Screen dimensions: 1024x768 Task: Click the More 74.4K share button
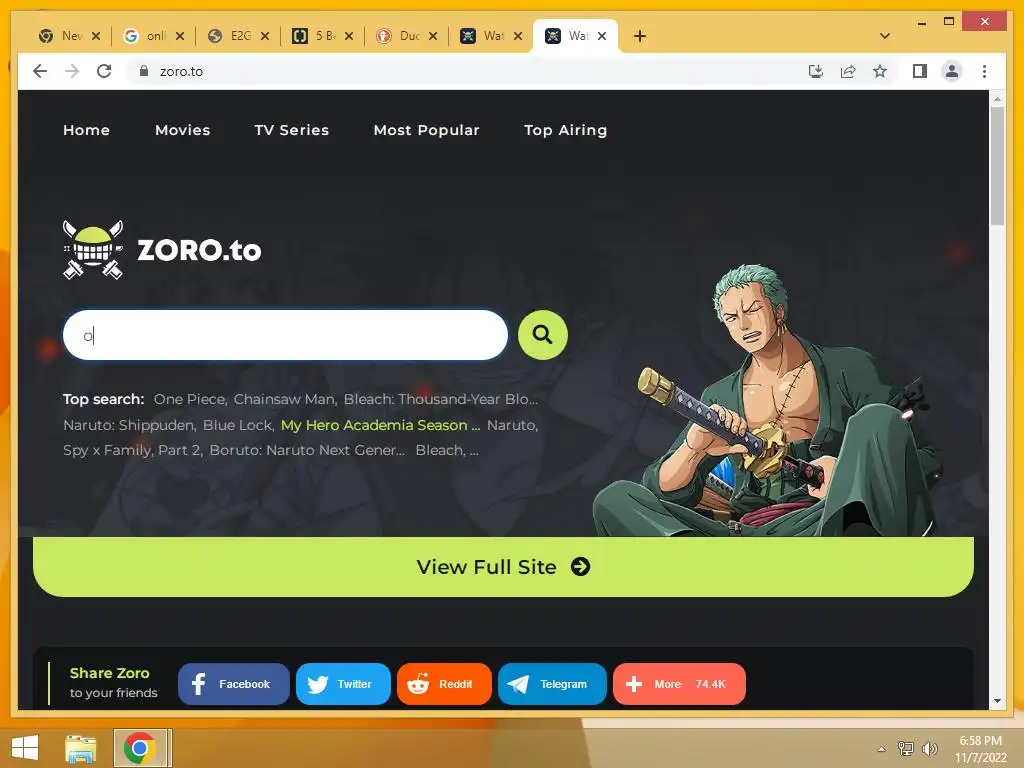pyautogui.click(x=679, y=684)
